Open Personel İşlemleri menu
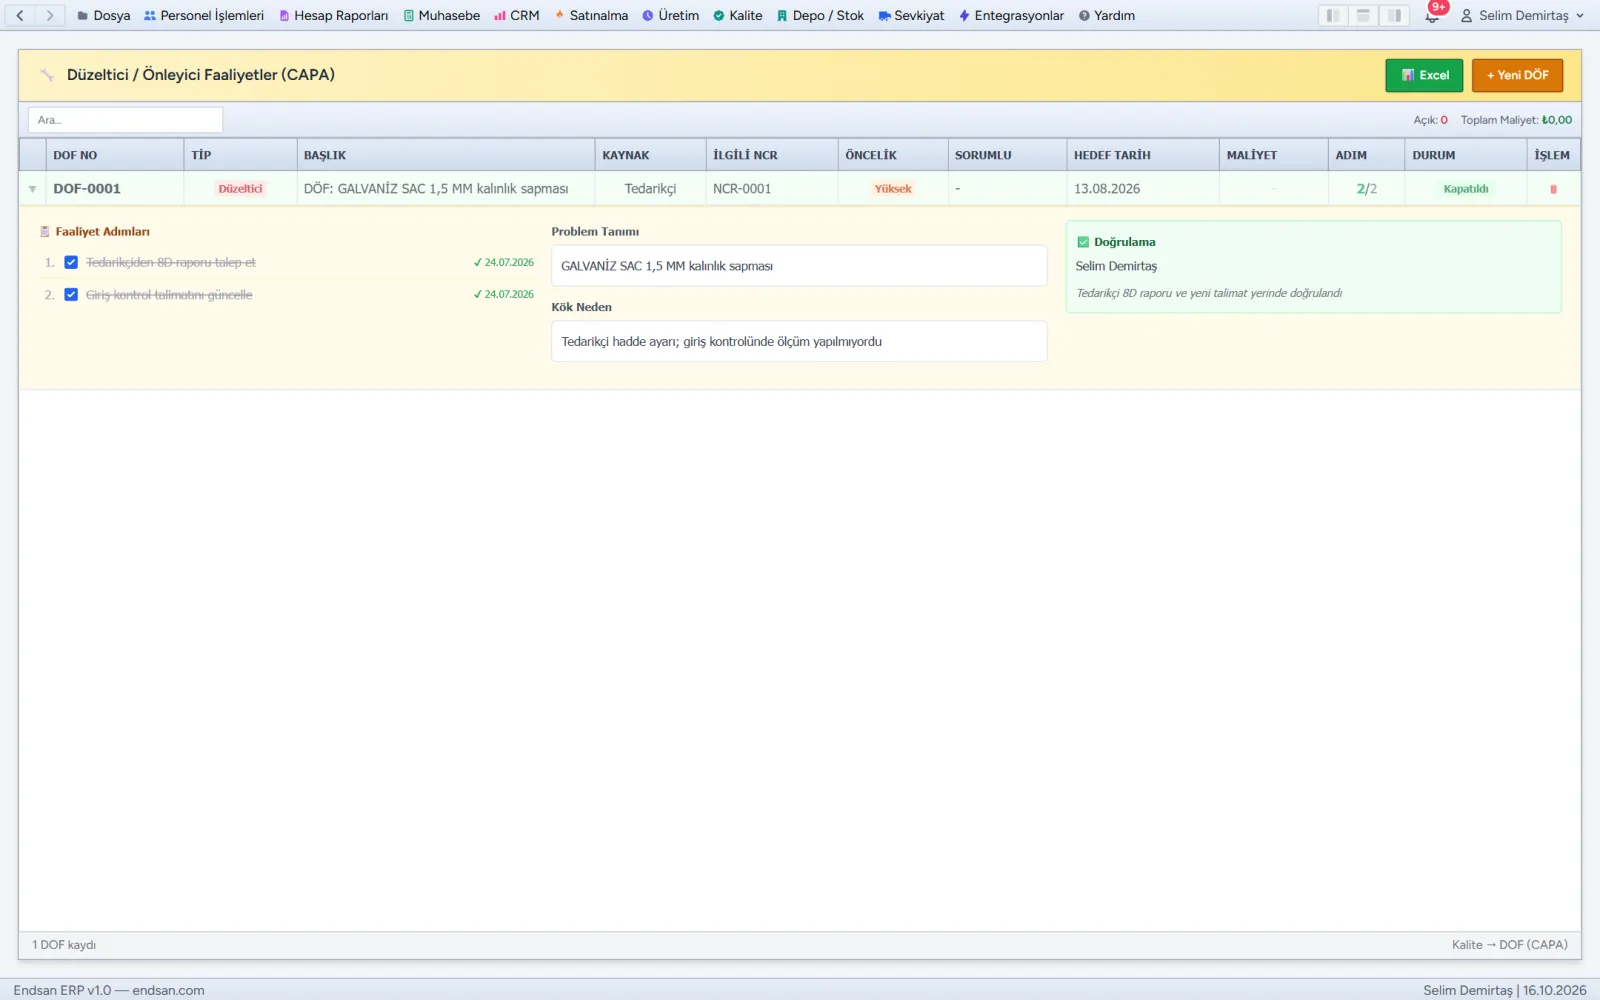The image size is (1600, 1000). tap(204, 15)
